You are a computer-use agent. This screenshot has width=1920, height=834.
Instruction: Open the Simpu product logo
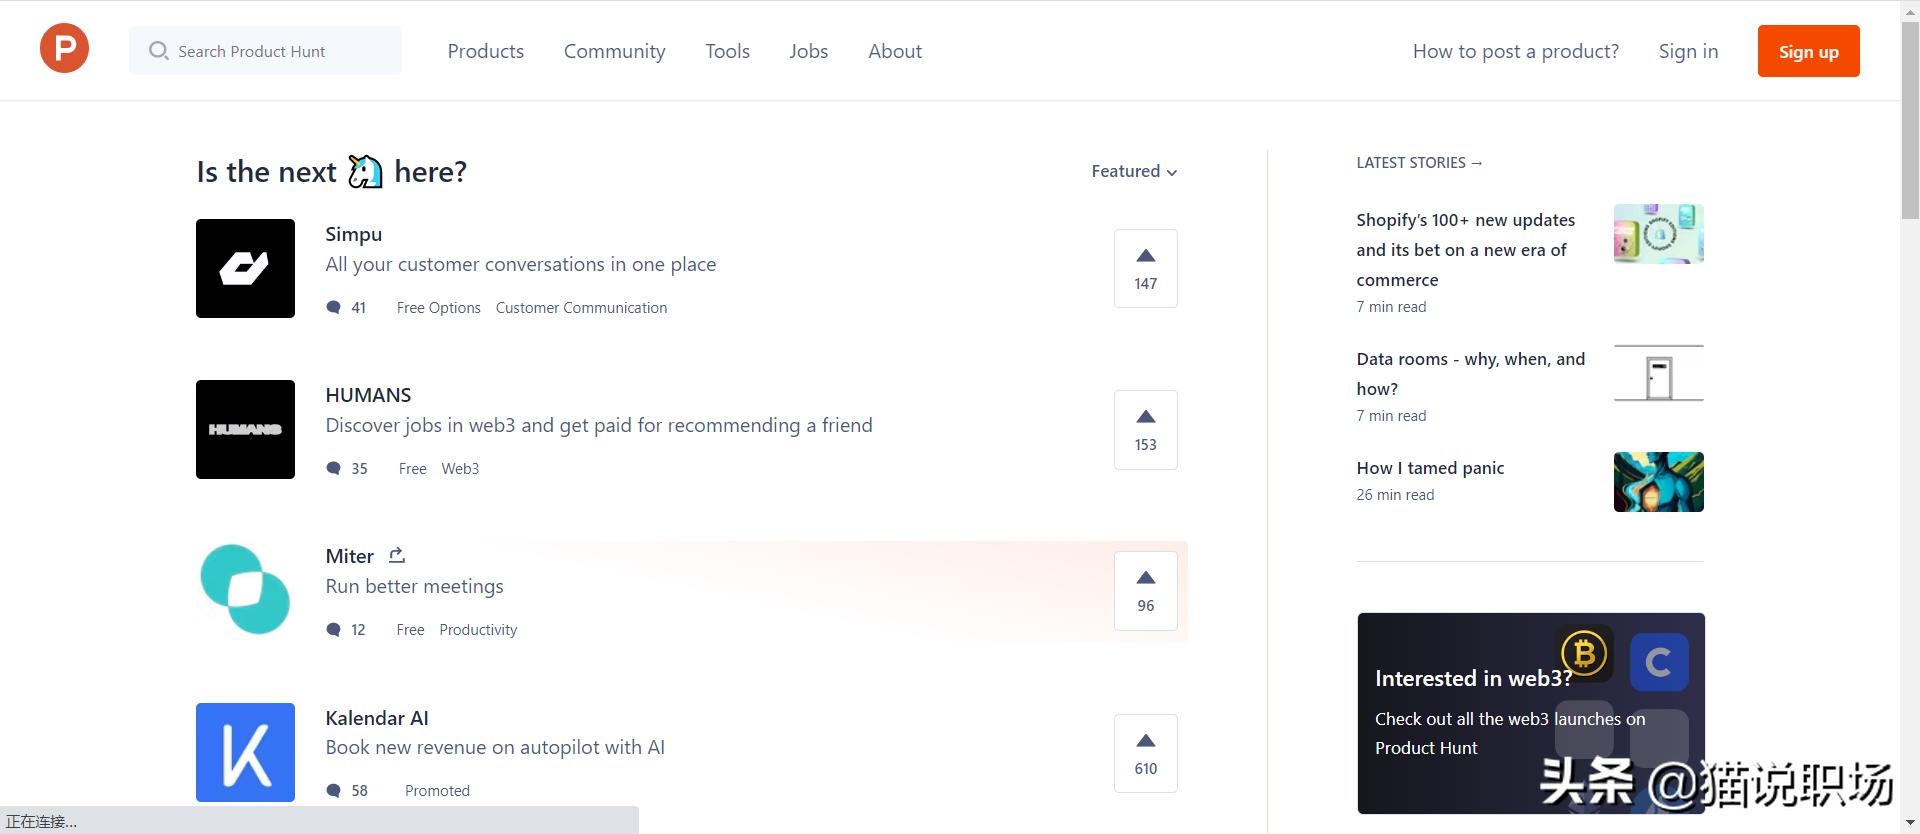(245, 268)
